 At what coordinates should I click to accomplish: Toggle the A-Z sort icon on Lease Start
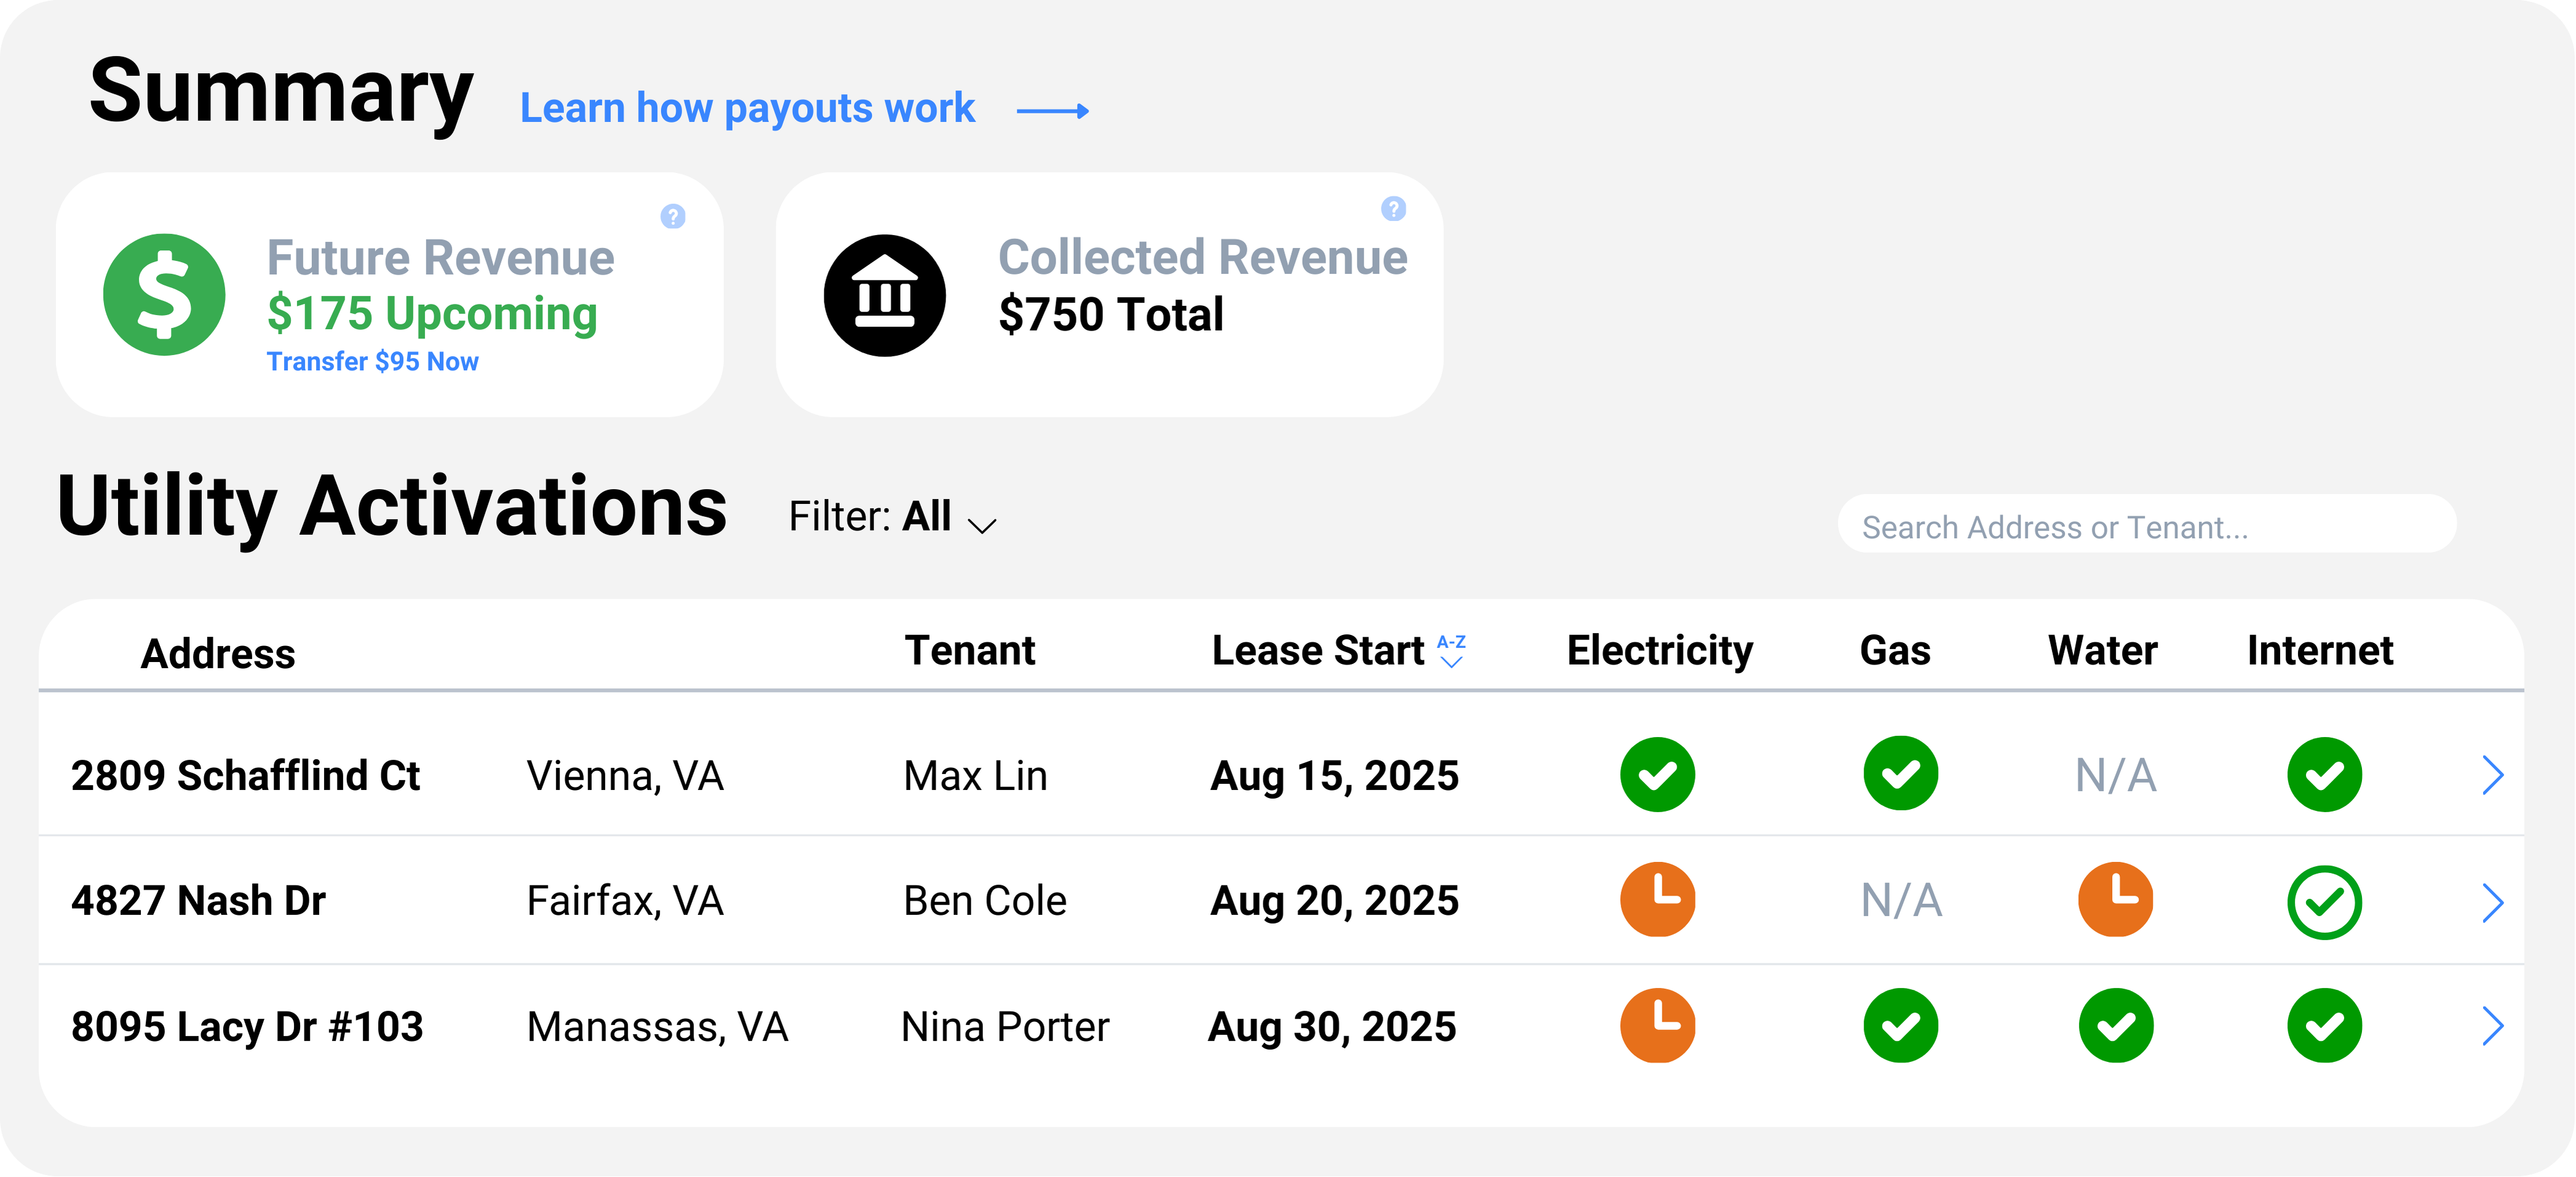click(x=1451, y=651)
